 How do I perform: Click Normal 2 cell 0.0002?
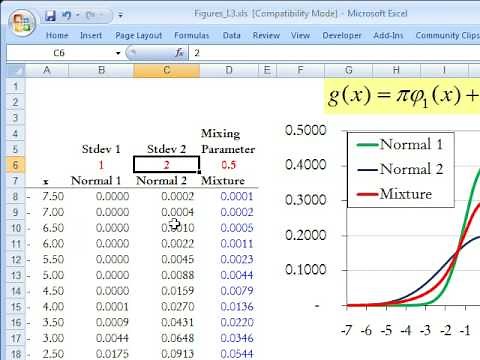pyautogui.click(x=167, y=196)
